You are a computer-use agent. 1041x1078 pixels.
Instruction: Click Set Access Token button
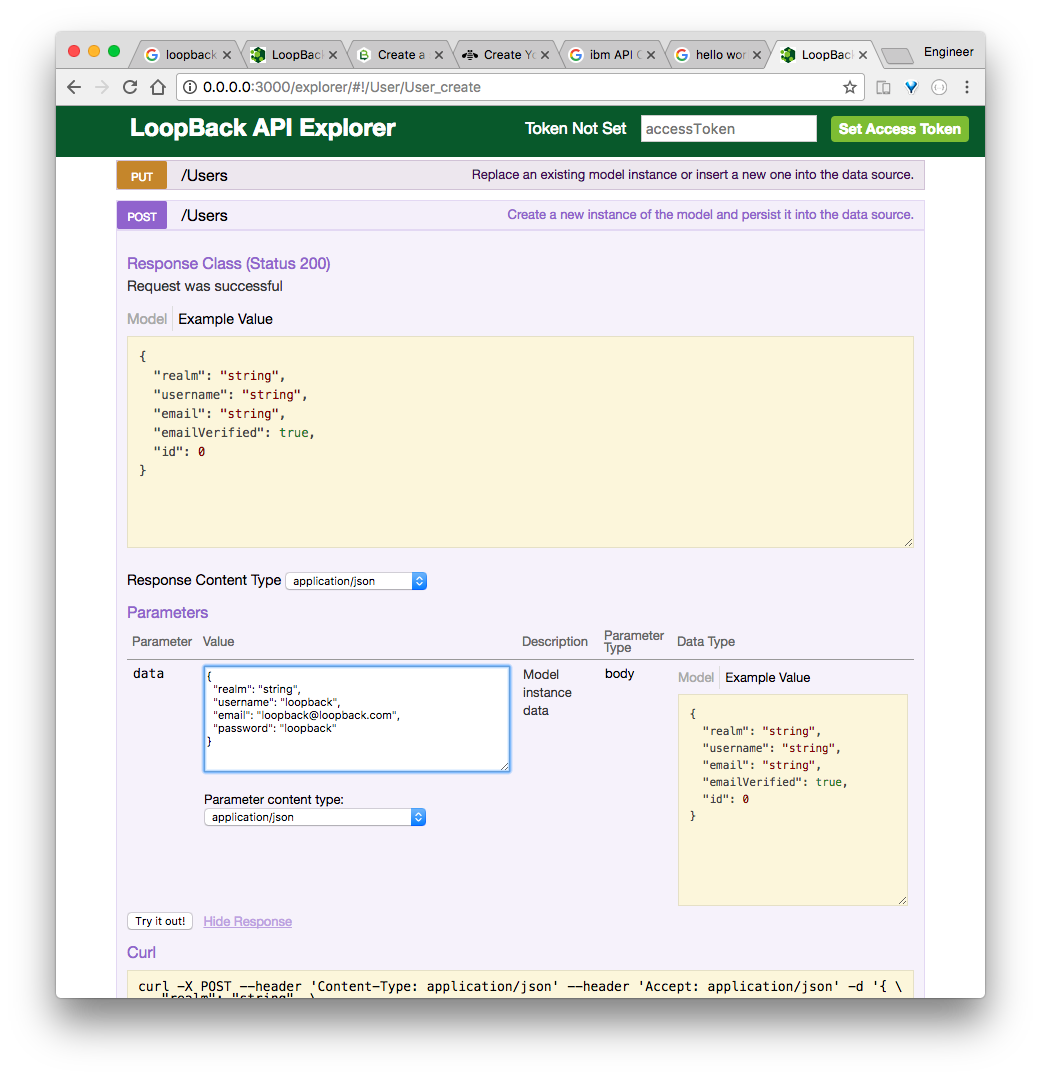(899, 129)
